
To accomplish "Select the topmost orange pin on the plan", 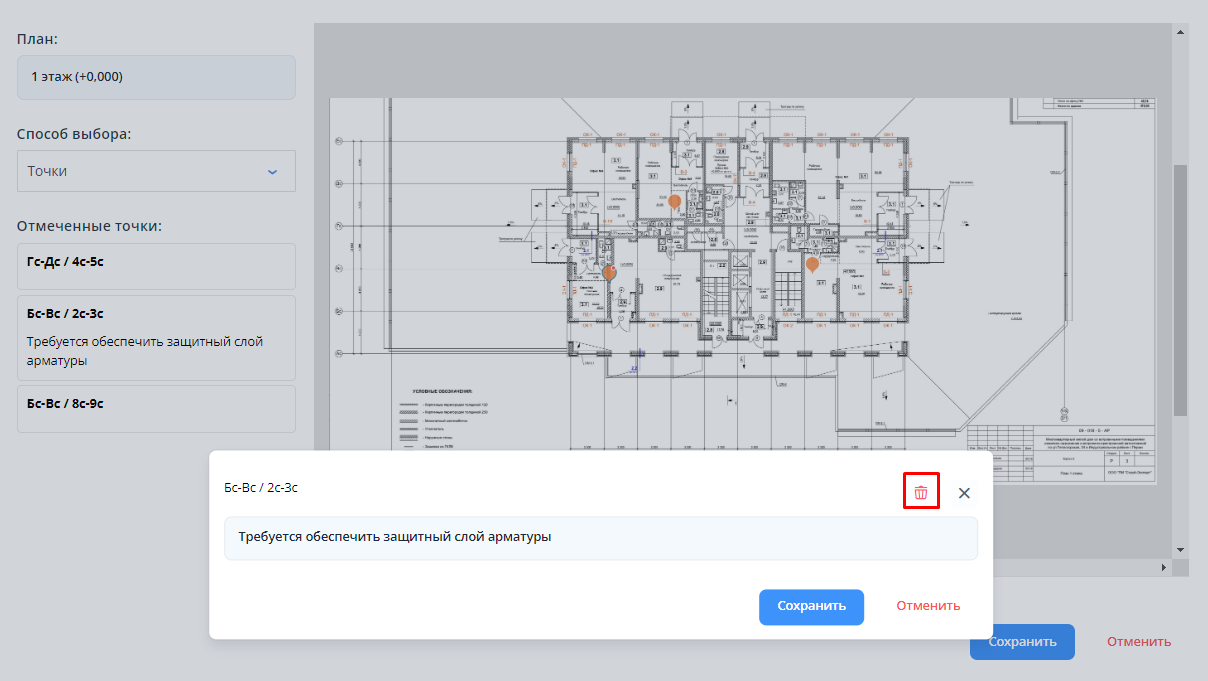I will (675, 202).
